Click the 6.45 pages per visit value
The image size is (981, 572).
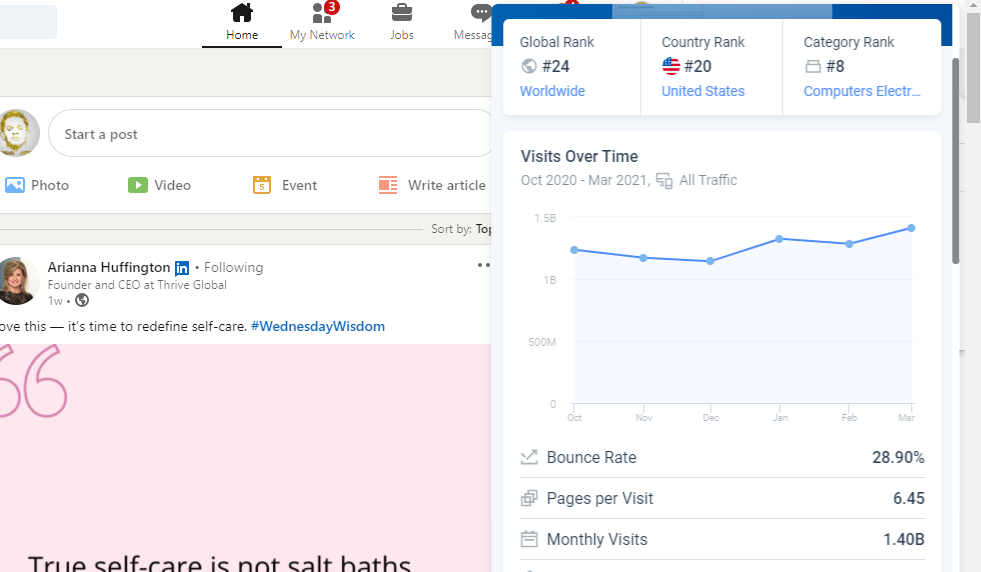pos(908,498)
